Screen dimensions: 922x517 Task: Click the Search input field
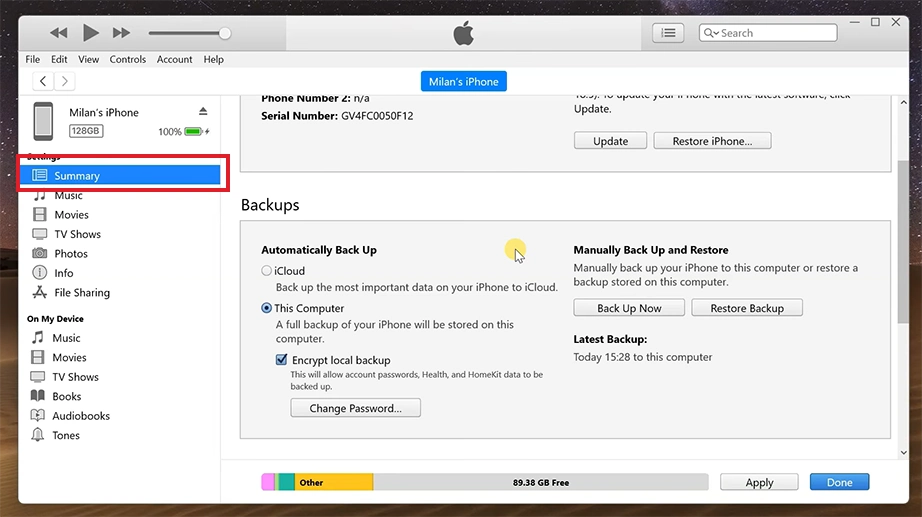tap(768, 33)
